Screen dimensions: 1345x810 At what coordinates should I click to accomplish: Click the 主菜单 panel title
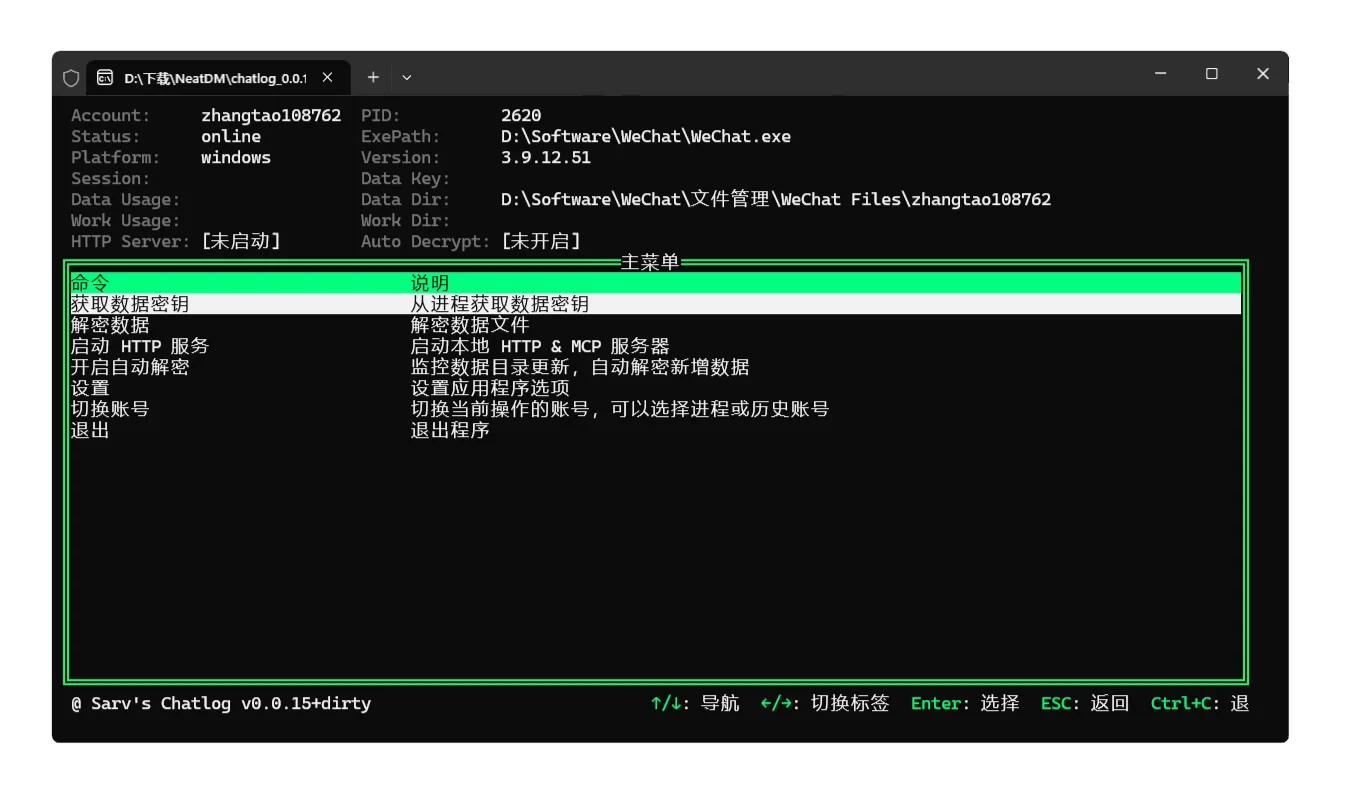(650, 262)
